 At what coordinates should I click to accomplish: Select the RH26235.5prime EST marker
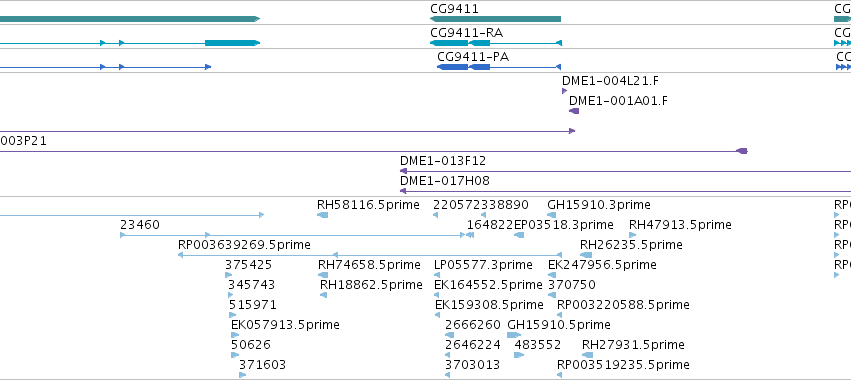point(586,255)
